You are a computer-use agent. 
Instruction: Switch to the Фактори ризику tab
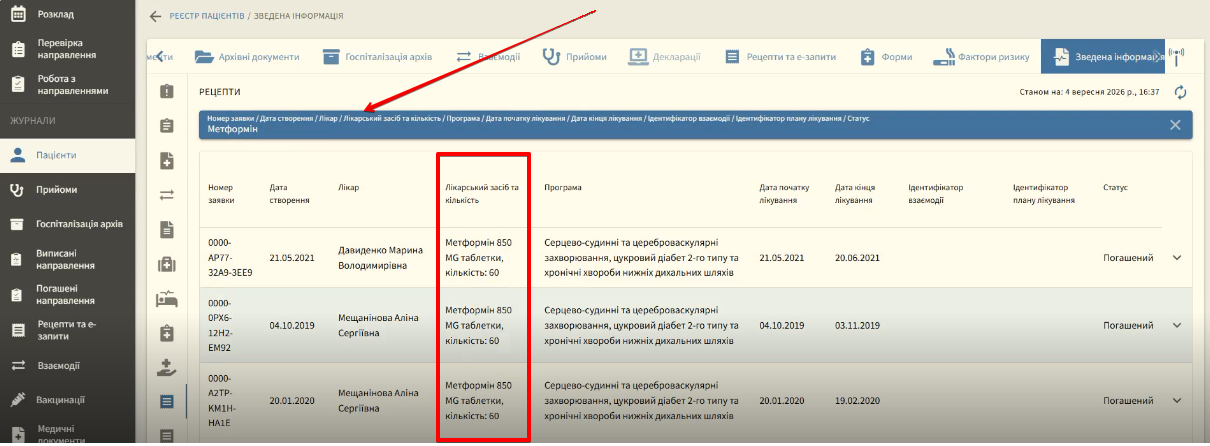coord(980,57)
